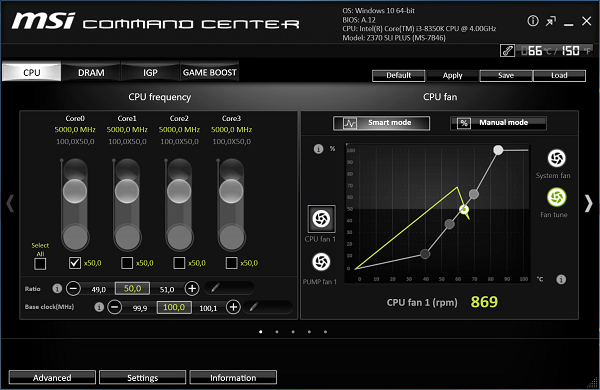This screenshot has width=600, height=390.
Task: Tick the Select All checkbox
Action: pyautogui.click(x=40, y=264)
